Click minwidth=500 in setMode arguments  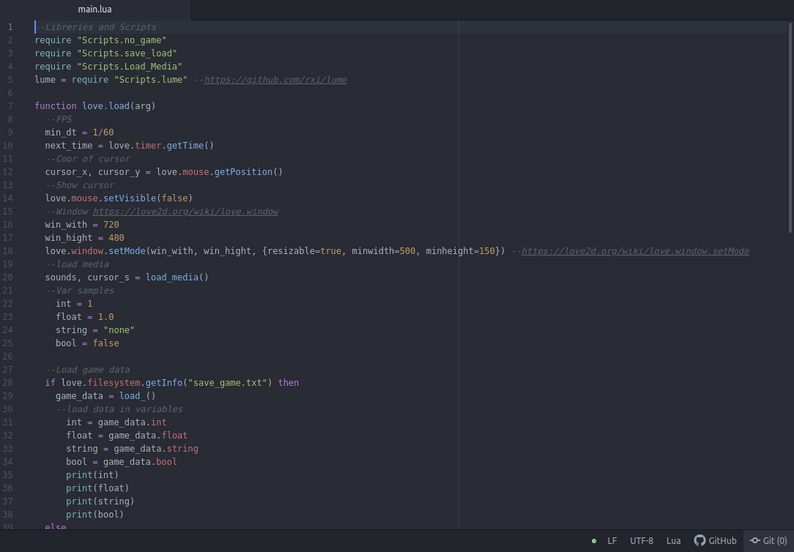(x=383, y=251)
